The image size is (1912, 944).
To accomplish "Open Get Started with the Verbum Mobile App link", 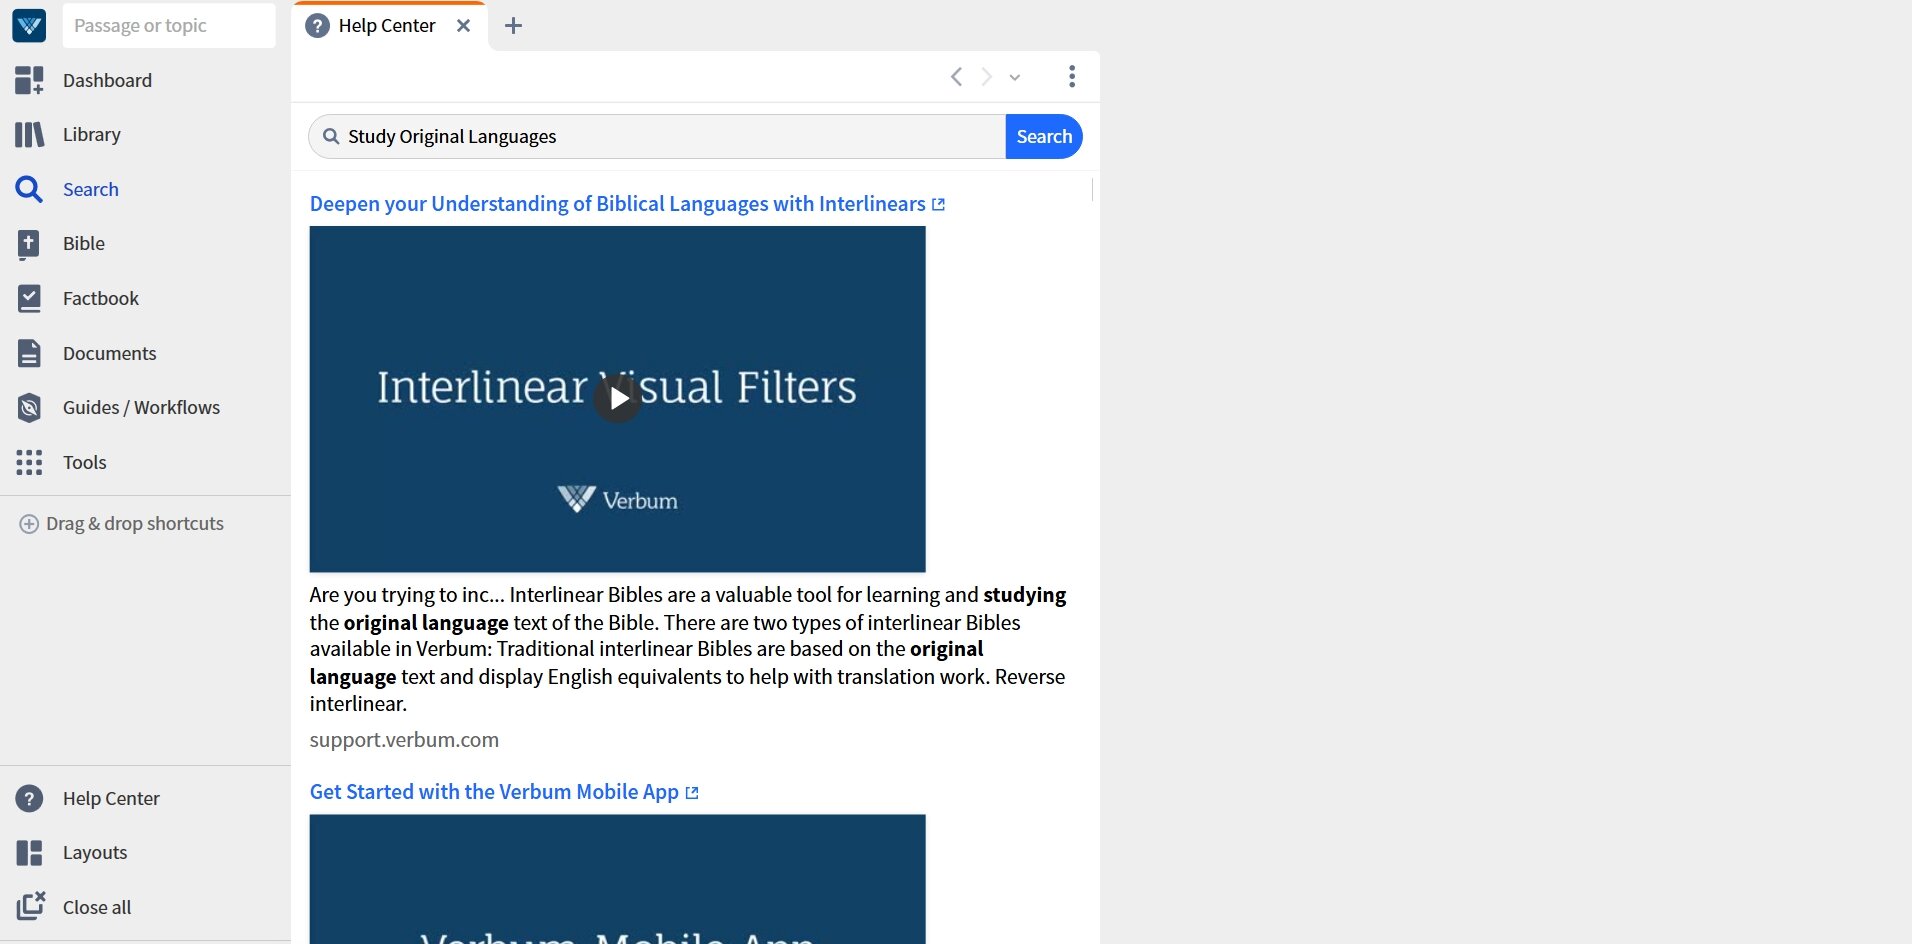I will [494, 792].
